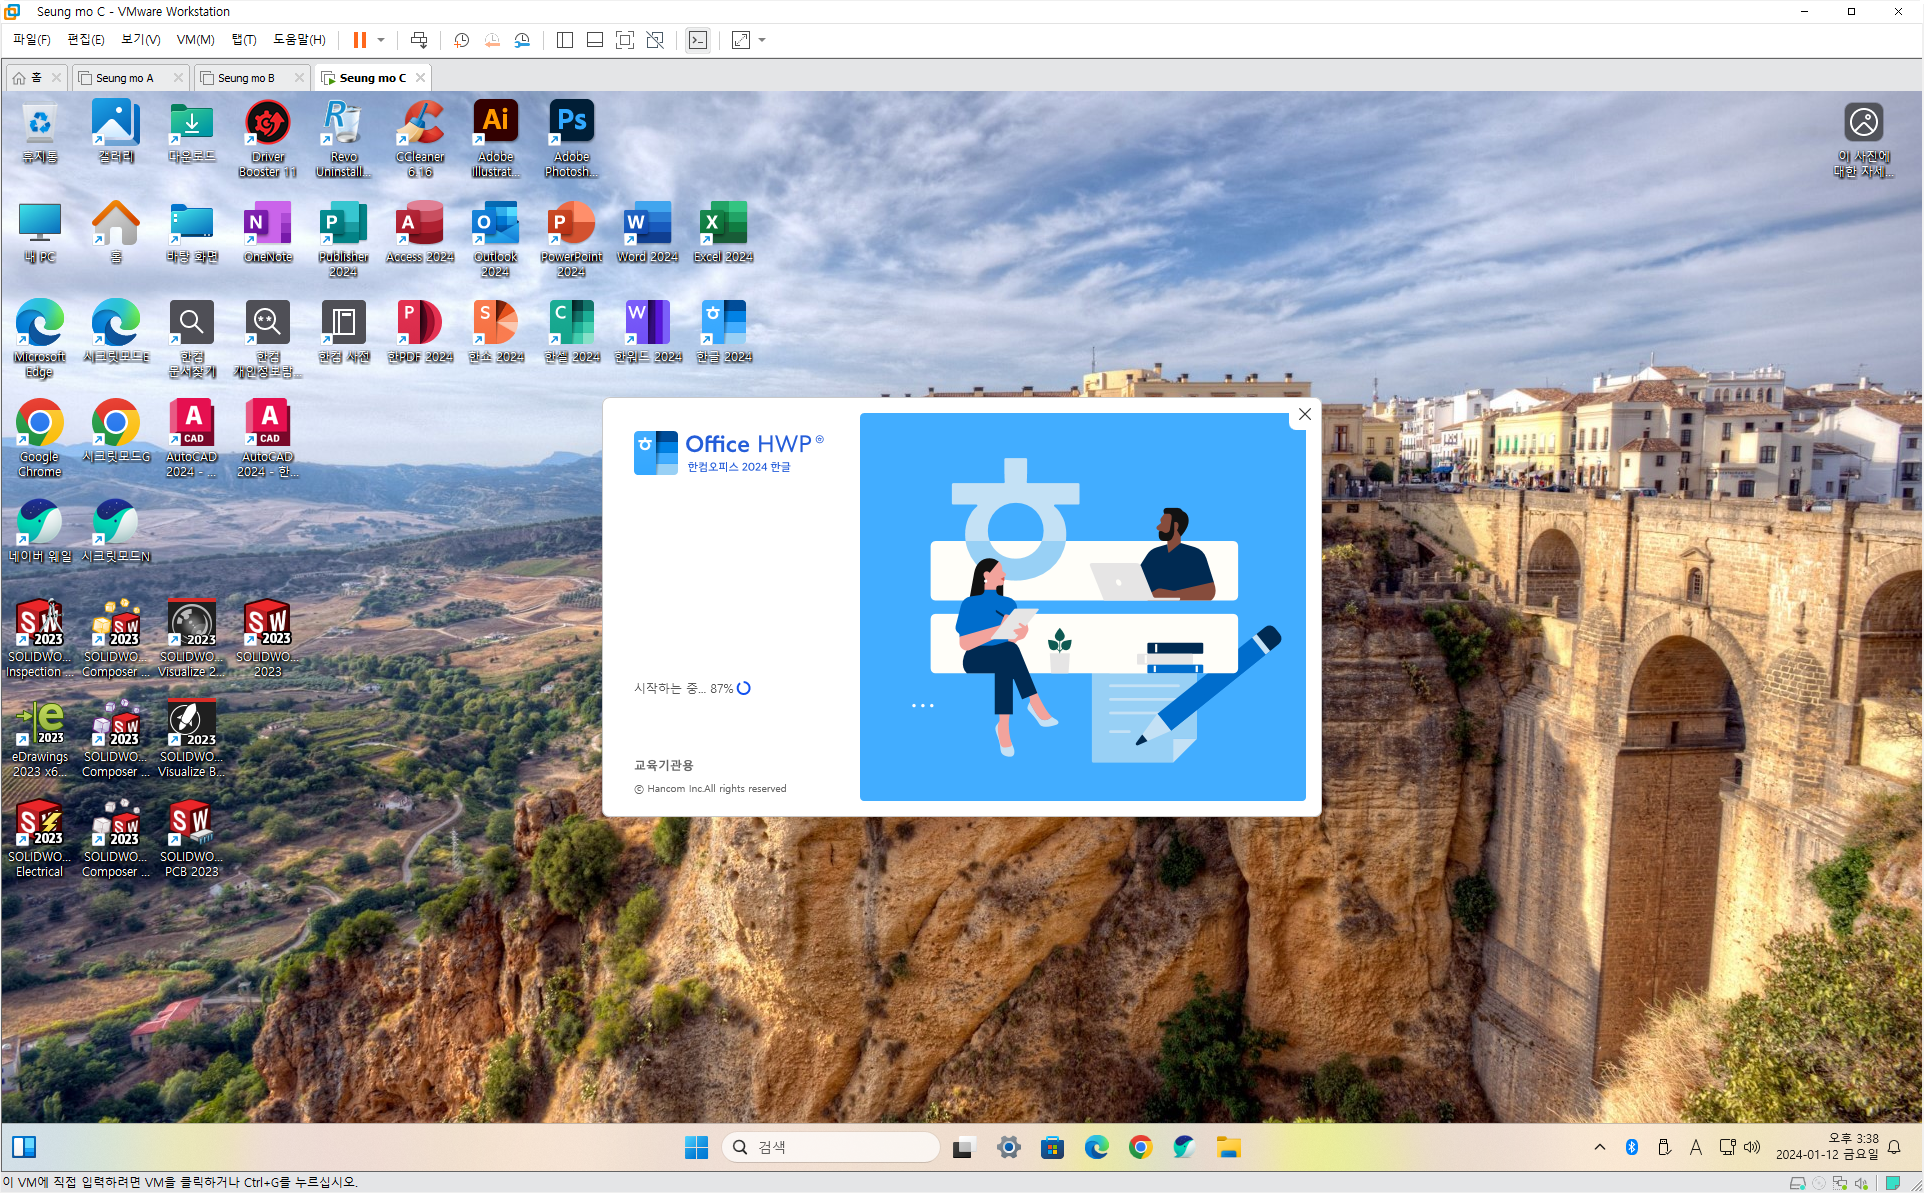This screenshot has height=1193, width=1924.
Task: Click the taskbar search box
Action: pos(830,1147)
